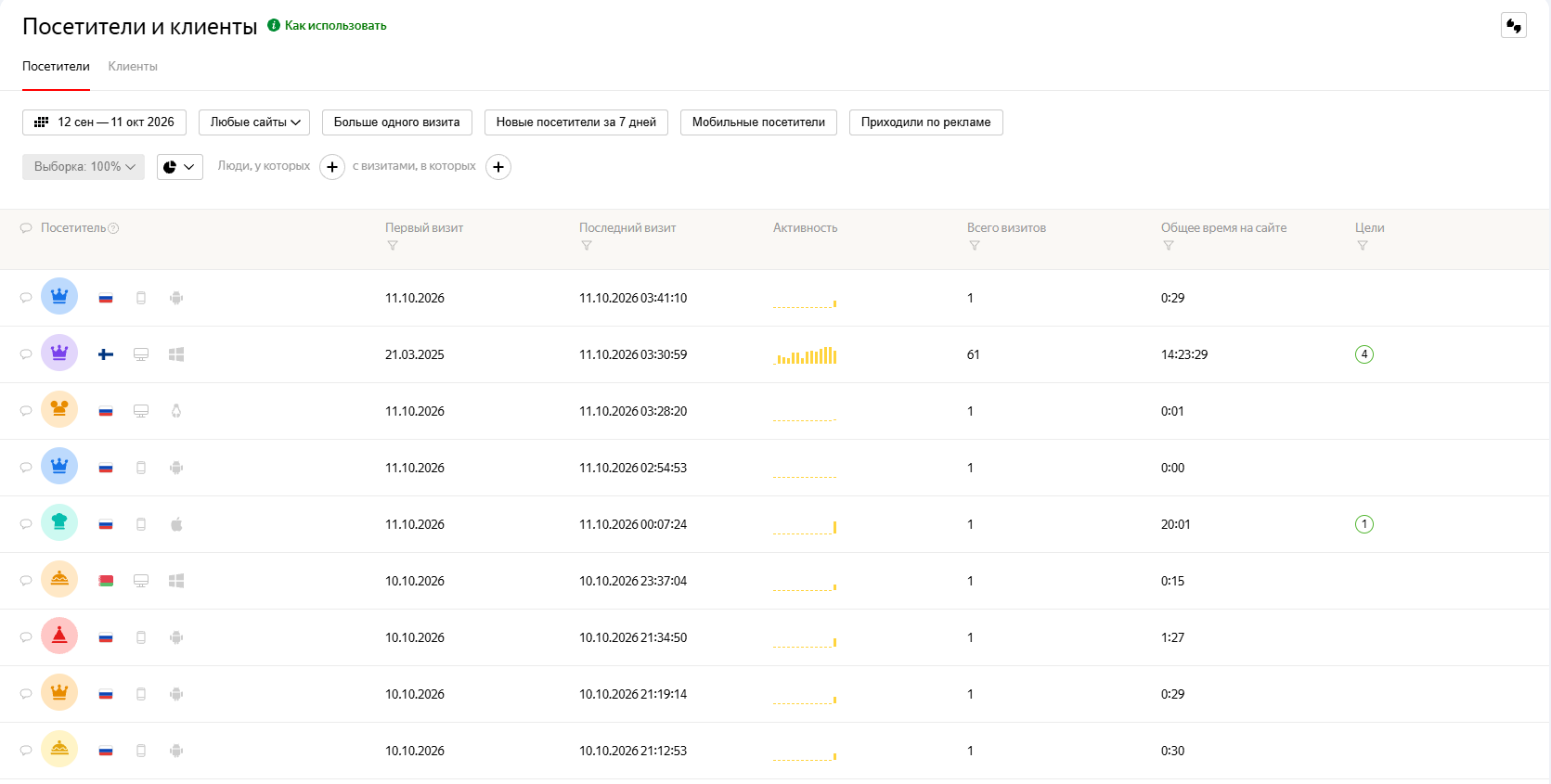Click the activity chart of the 61-visit visitor
The image size is (1551, 784).
coord(805,355)
